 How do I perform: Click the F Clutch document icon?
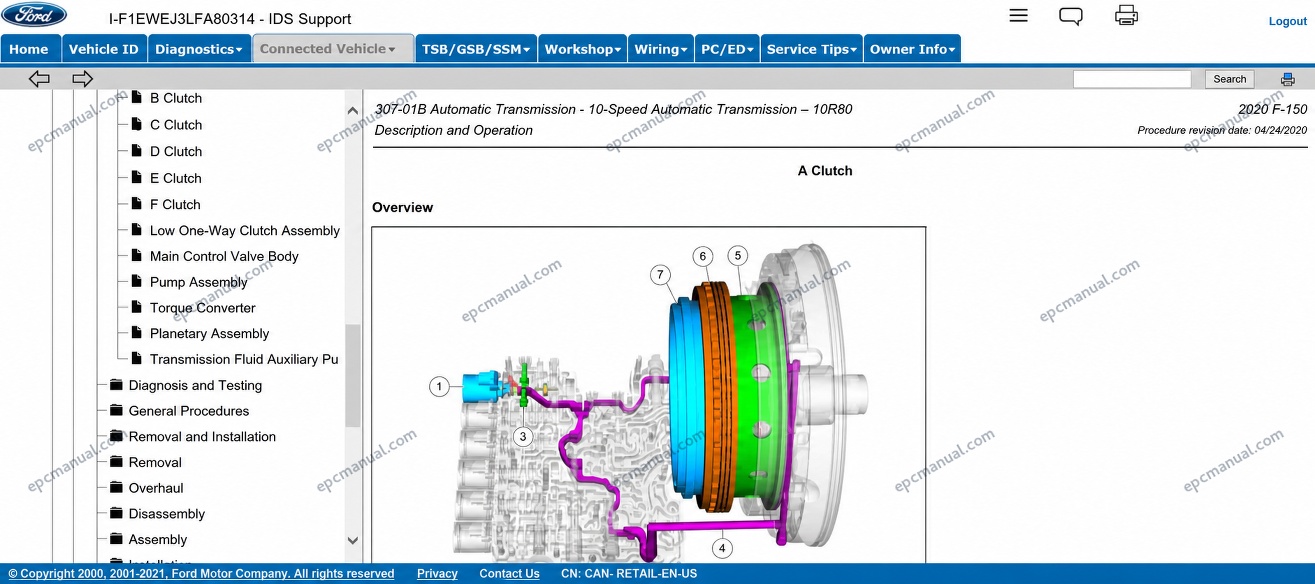[136, 203]
